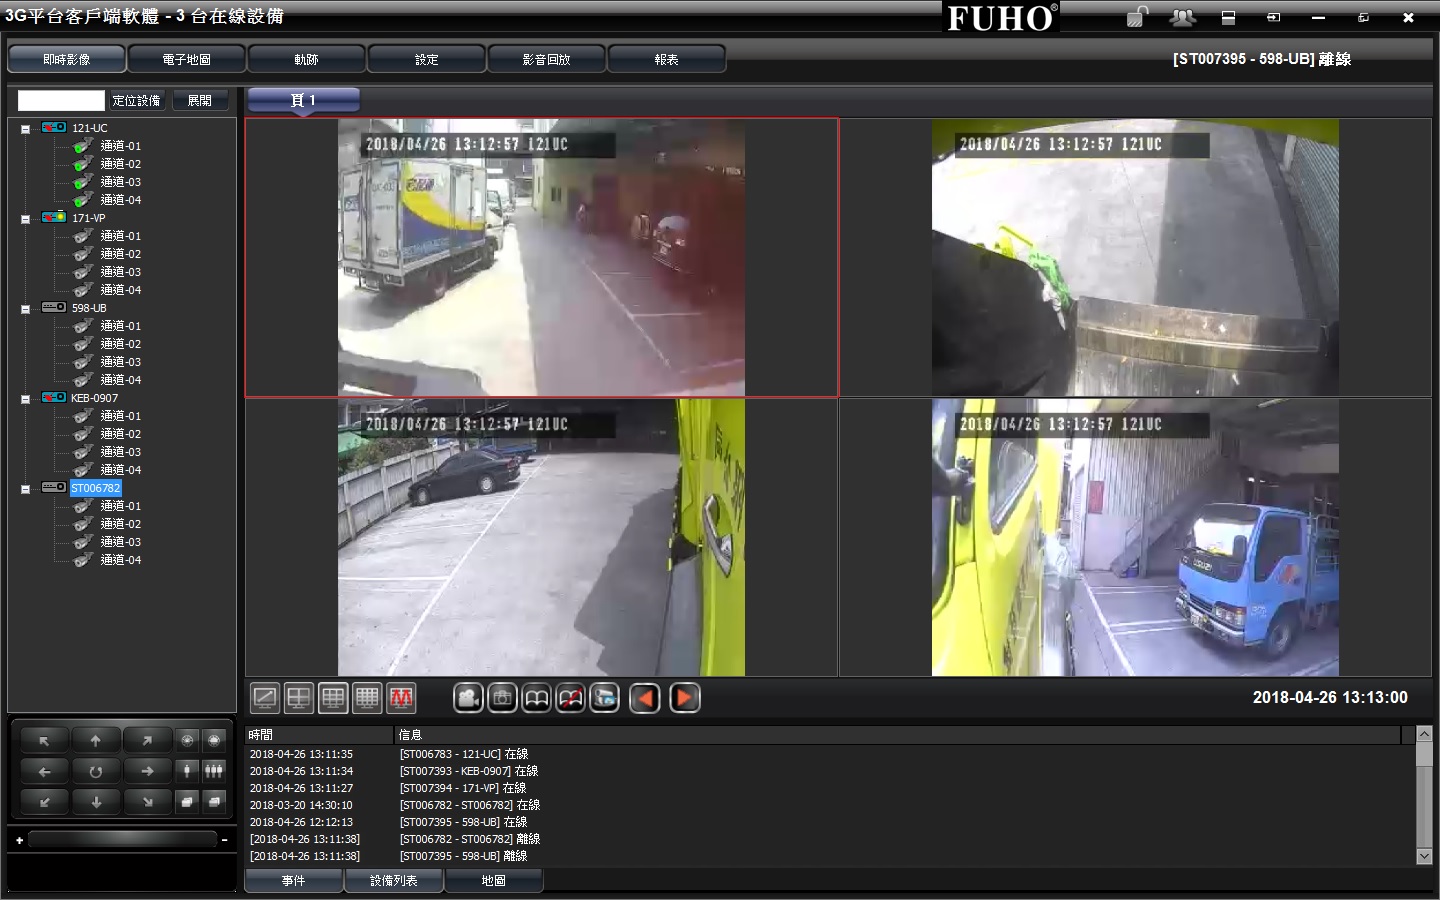This screenshot has width=1440, height=900.
Task: Select the ST006782 device in tree
Action: (95, 488)
